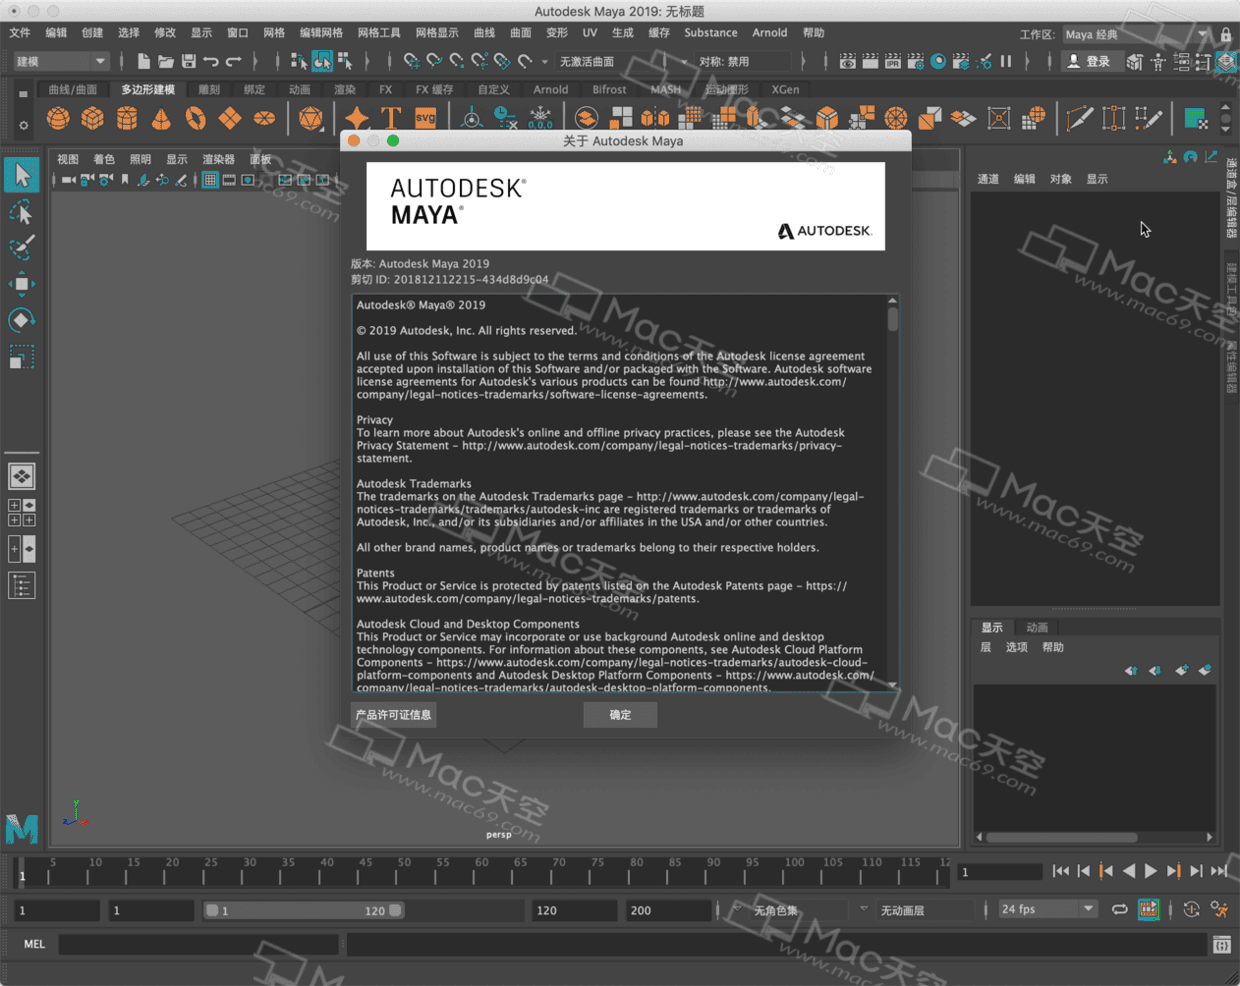1240x986 pixels.
Task: Select the Paint selection tool
Action: tap(21, 247)
